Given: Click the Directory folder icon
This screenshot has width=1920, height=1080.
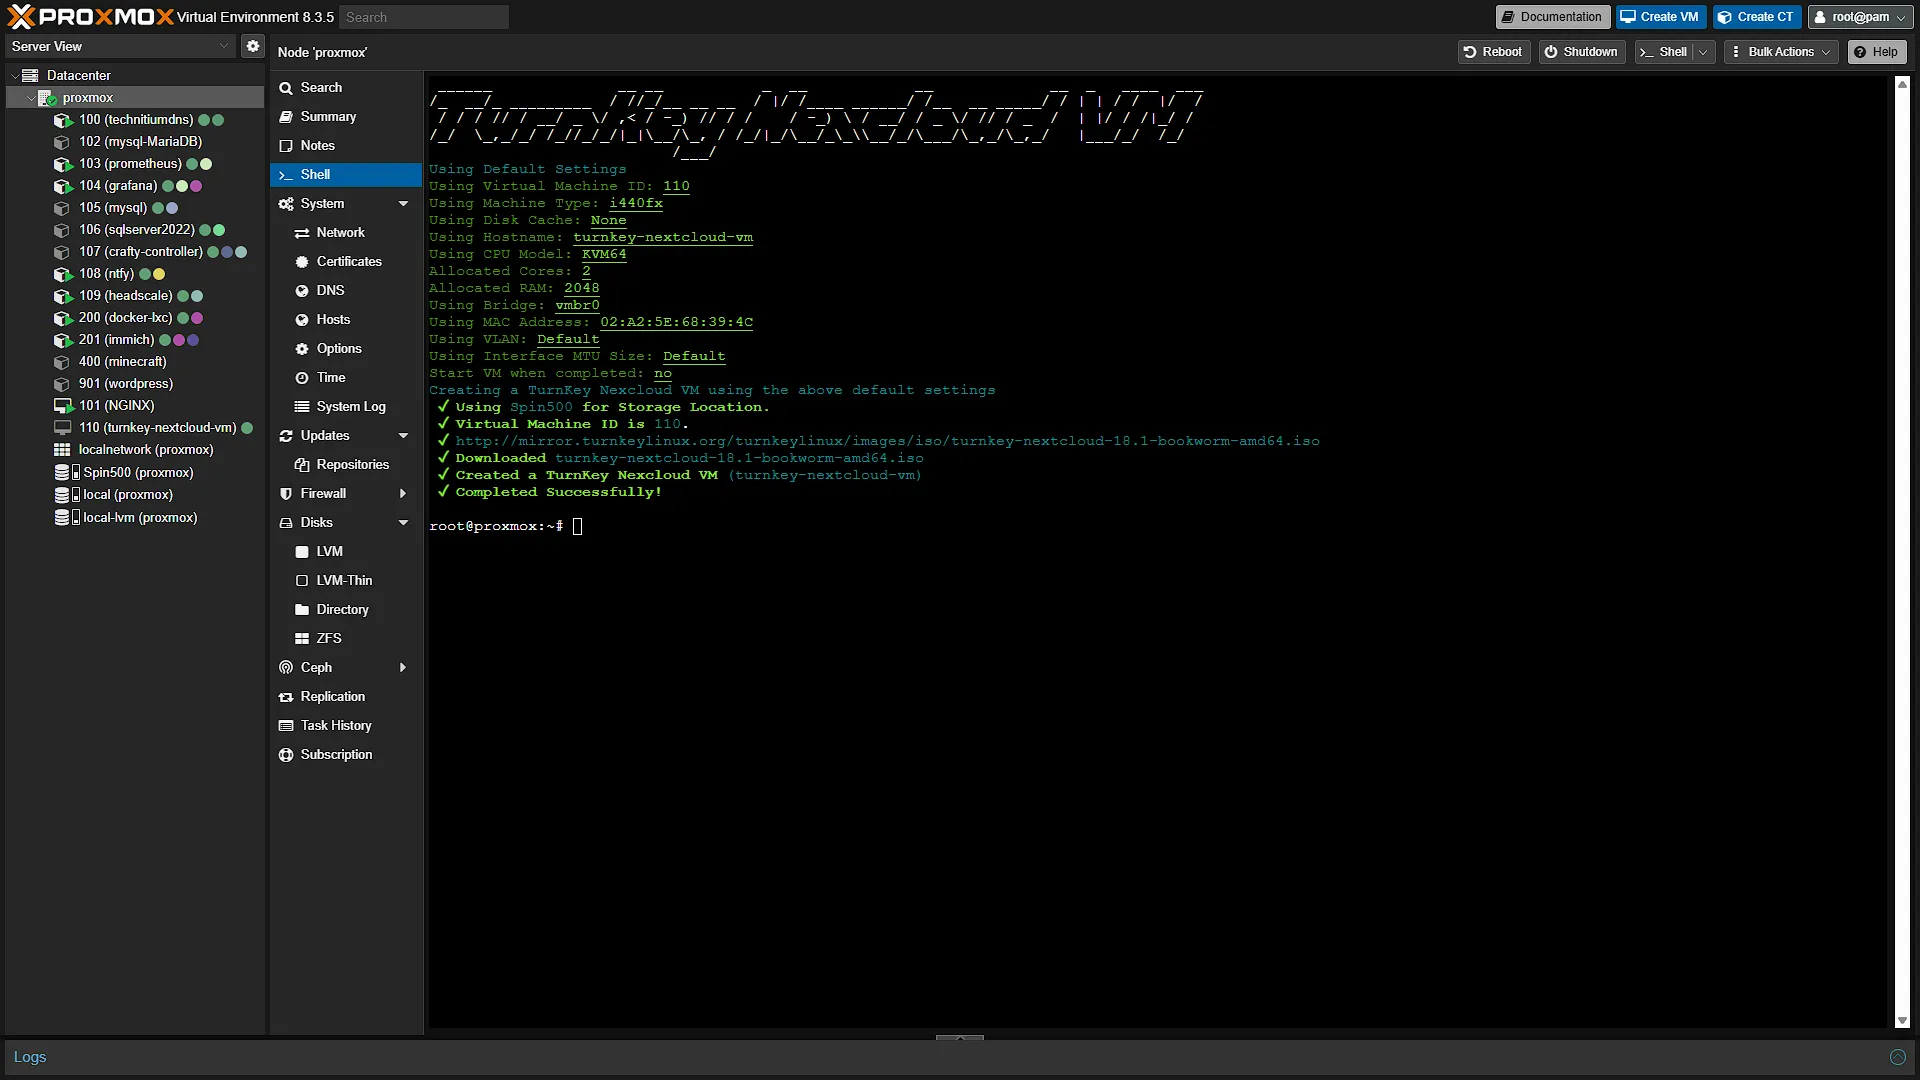Looking at the screenshot, I should click(302, 610).
